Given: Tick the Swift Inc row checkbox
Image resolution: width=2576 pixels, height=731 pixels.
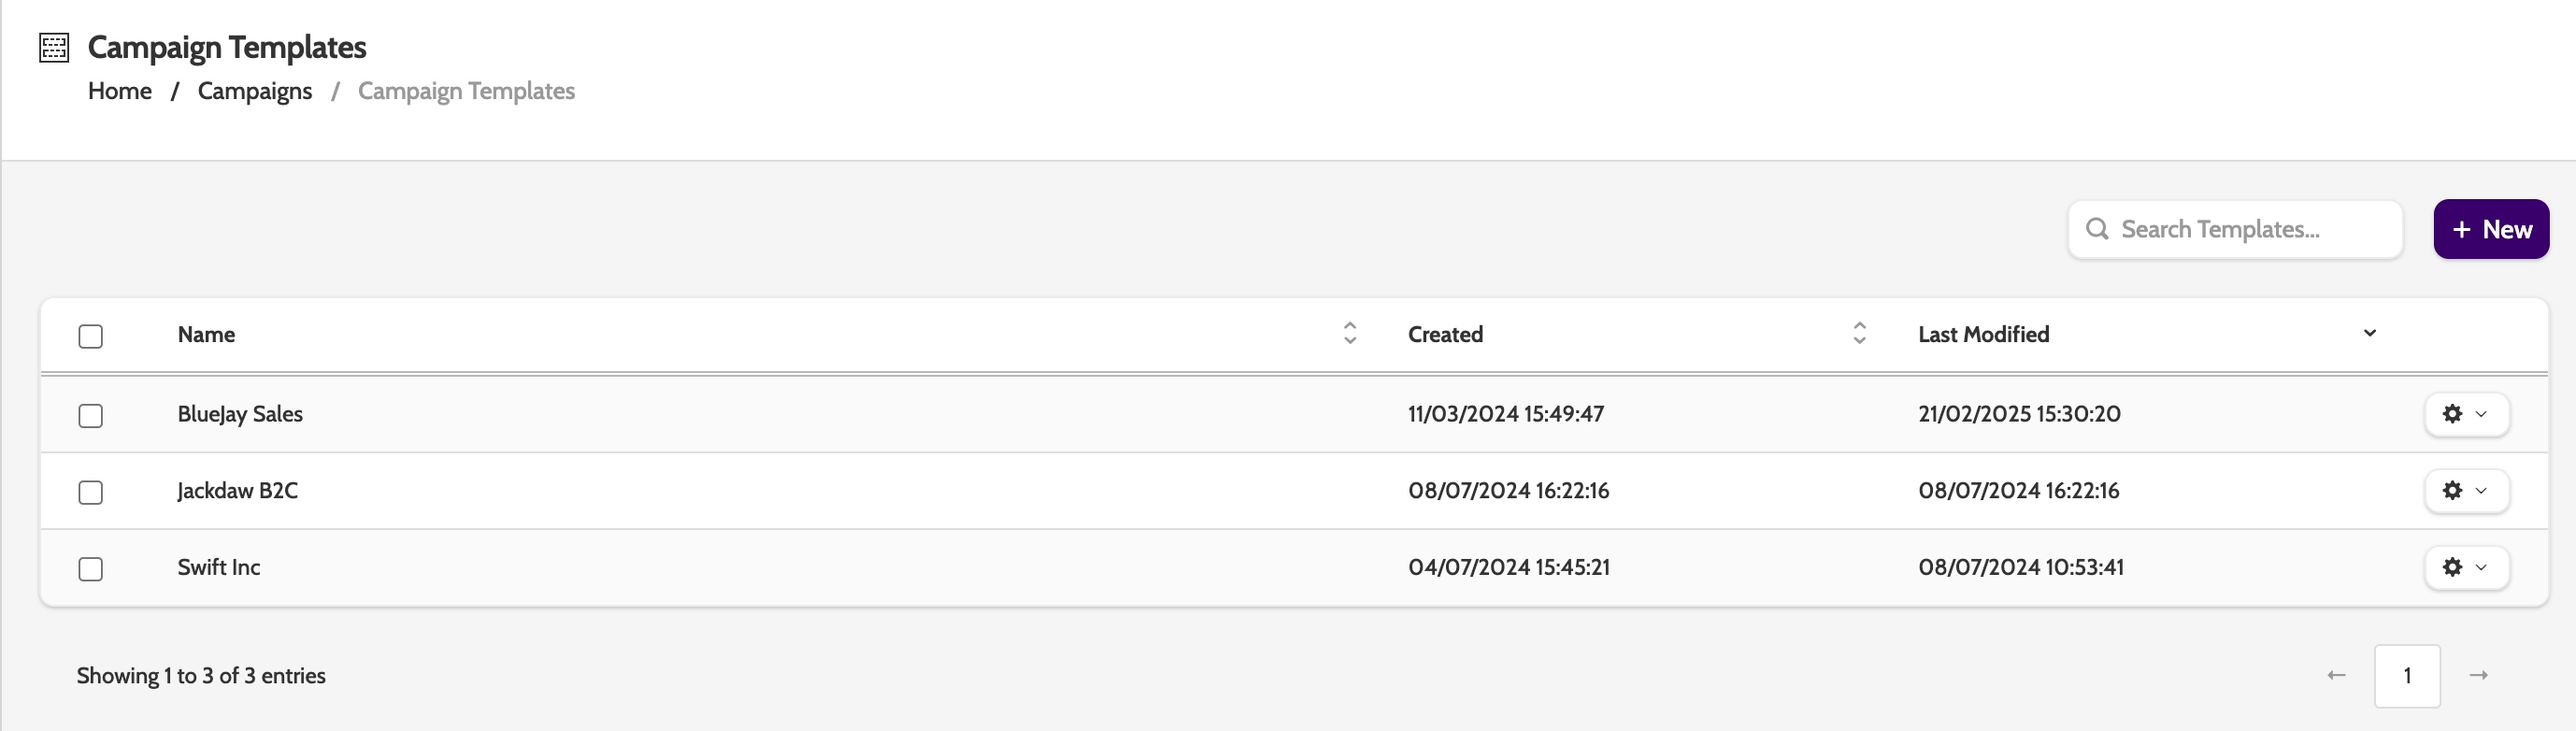Looking at the screenshot, I should (x=91, y=570).
